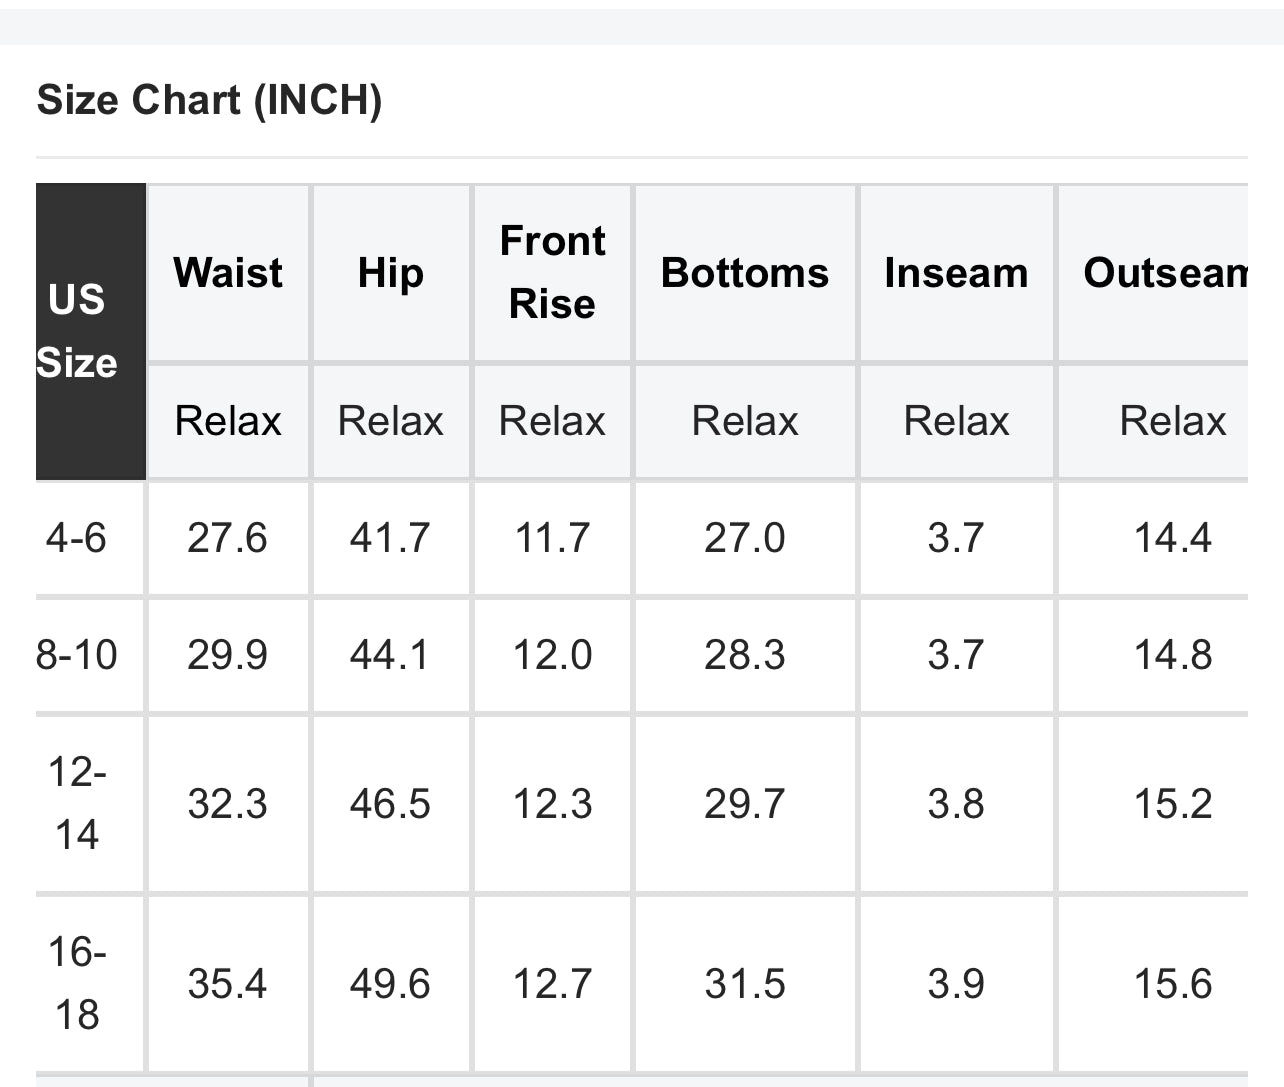Select the 8-10 size row label
1284x1087 pixels.
pos(77,655)
